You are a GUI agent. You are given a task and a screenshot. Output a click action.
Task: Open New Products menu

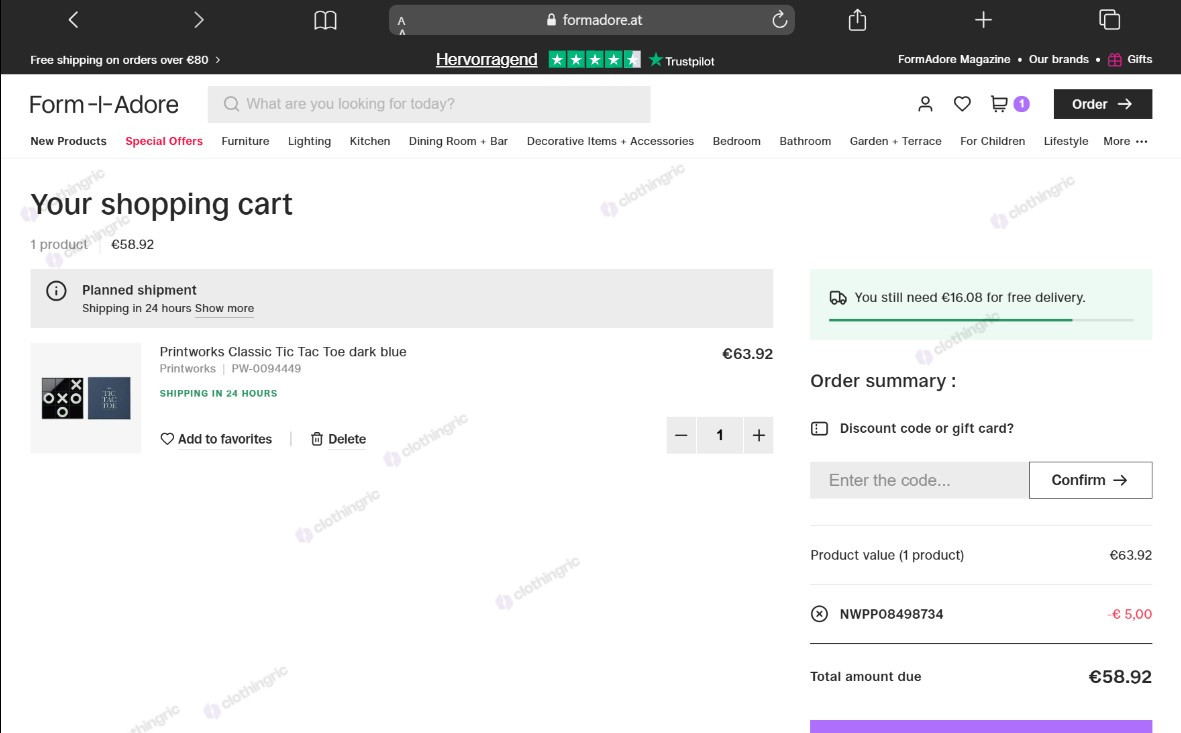tap(69, 141)
